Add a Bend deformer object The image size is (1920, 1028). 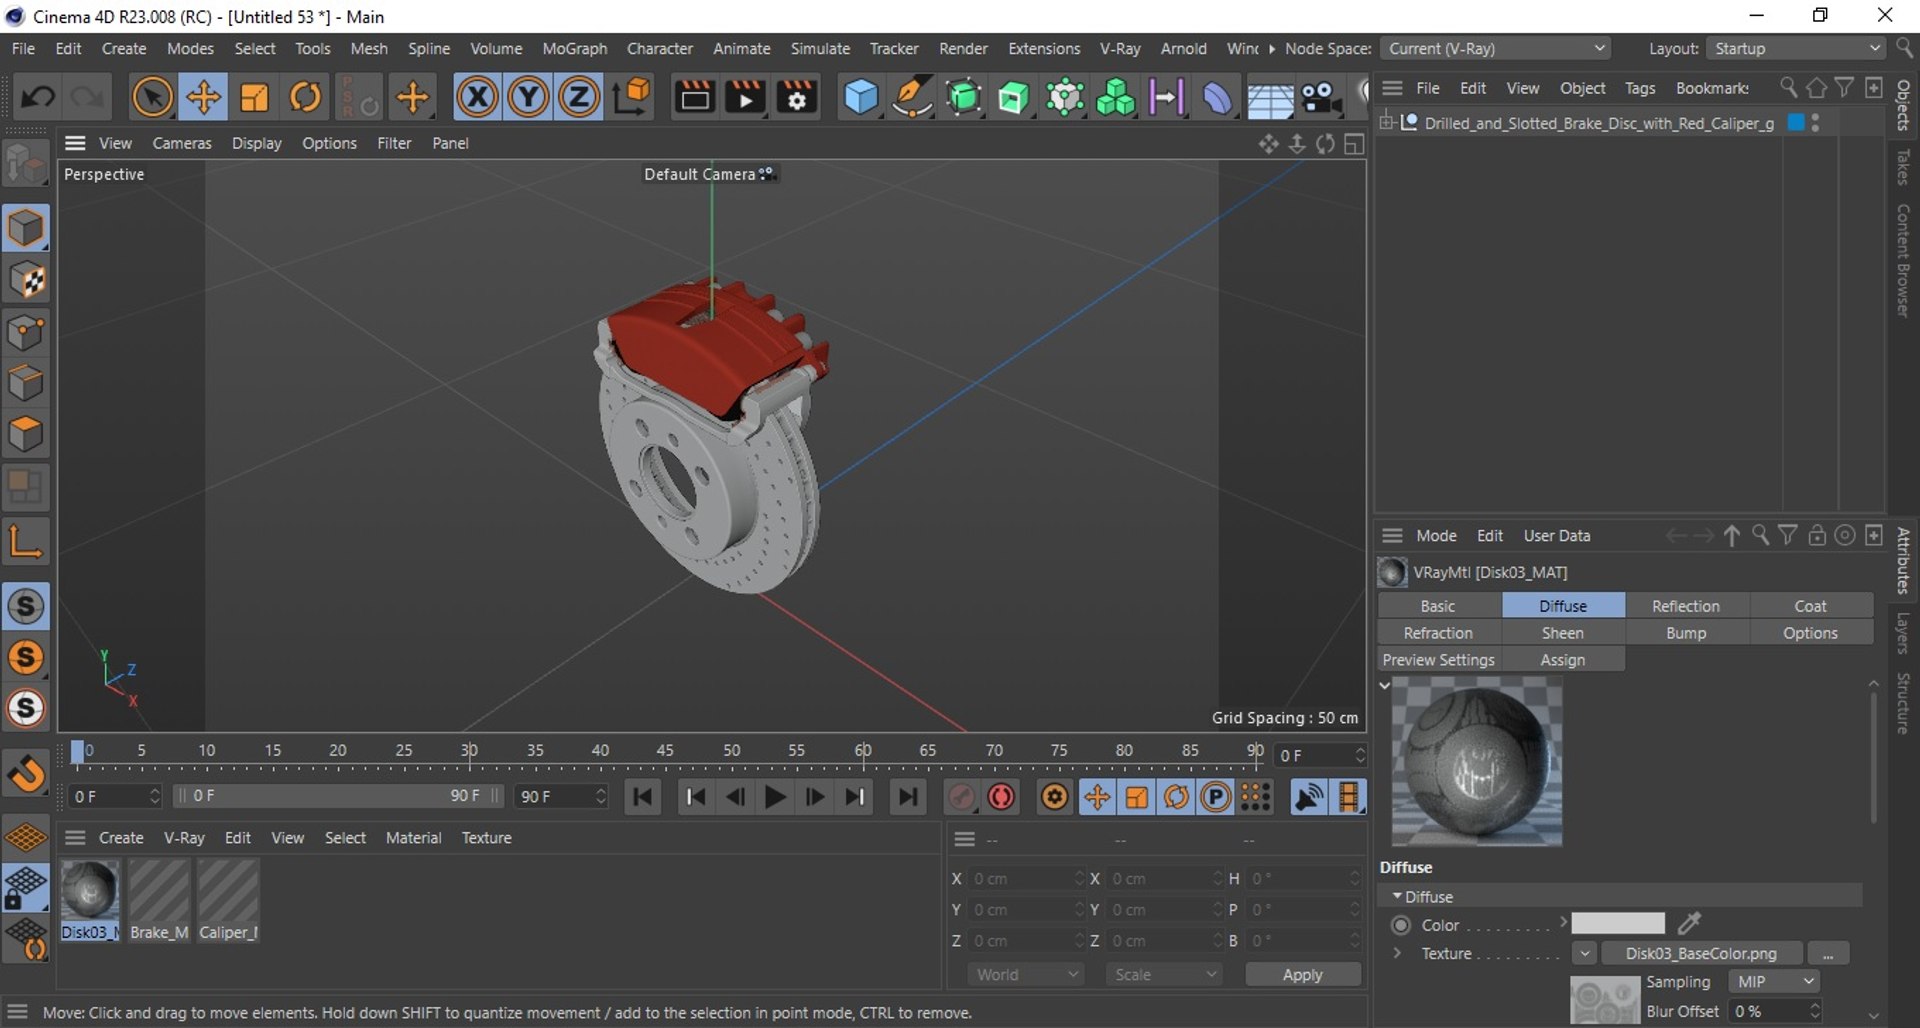[x=1216, y=97]
